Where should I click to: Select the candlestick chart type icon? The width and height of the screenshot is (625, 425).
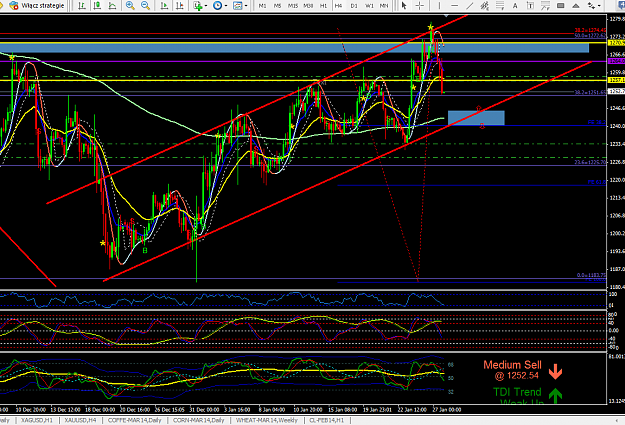point(97,6)
